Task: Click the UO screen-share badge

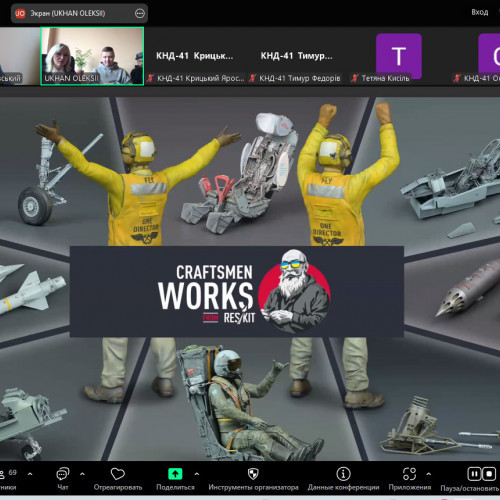Action: tap(20, 13)
